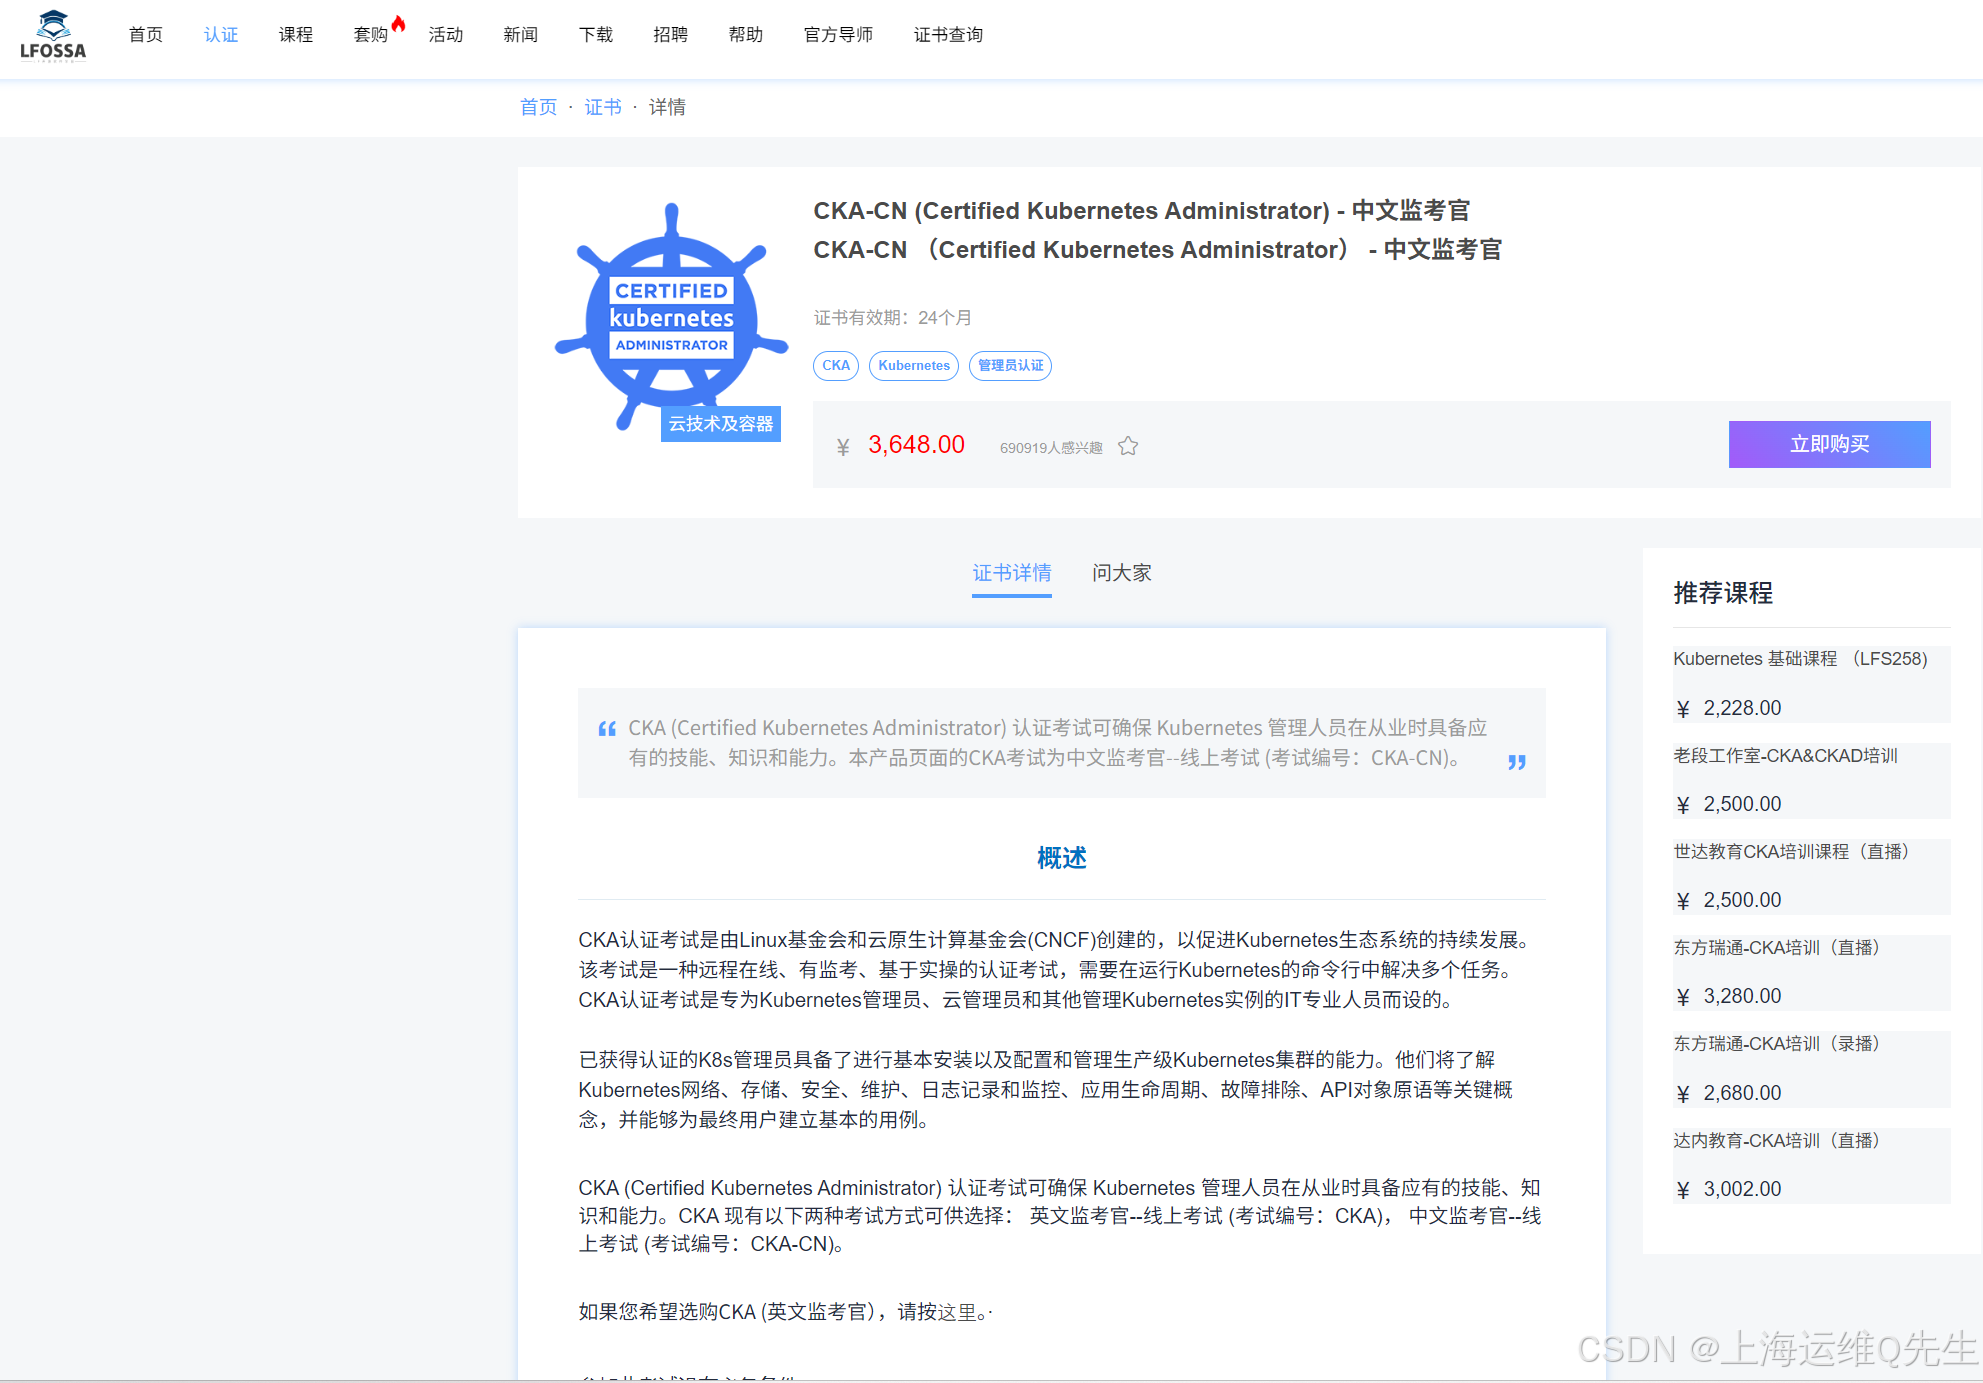Click the CKA tag
The height and width of the screenshot is (1383, 1983).
pyautogui.click(x=836, y=366)
